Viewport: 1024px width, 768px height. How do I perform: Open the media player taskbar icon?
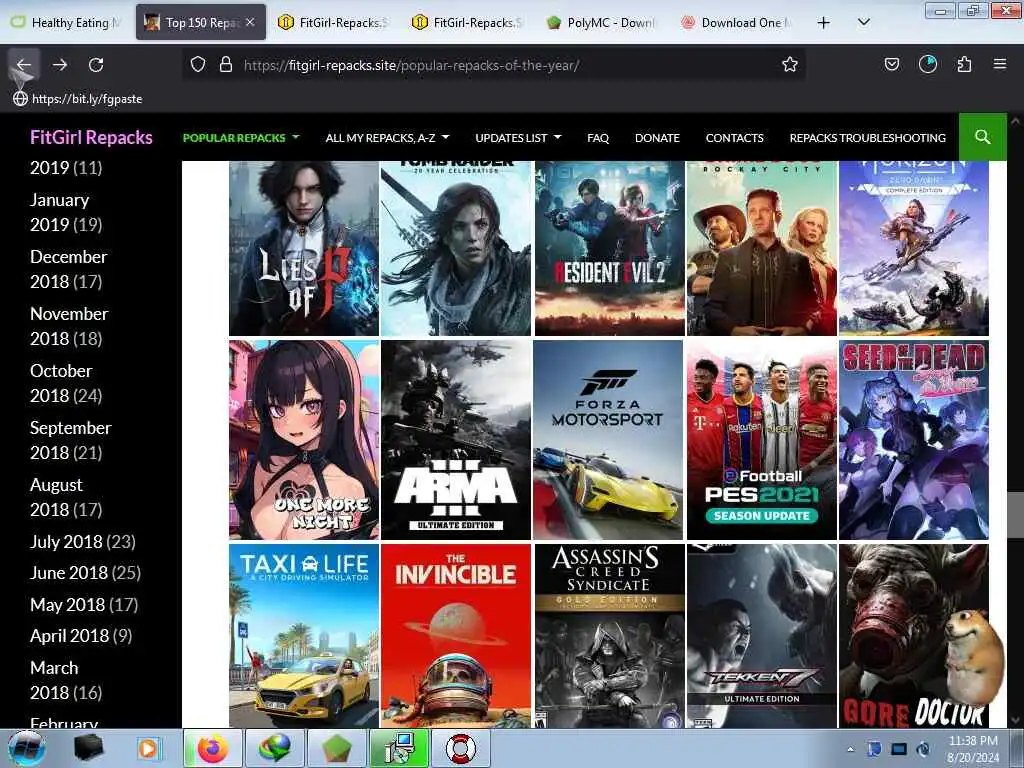tap(148, 748)
